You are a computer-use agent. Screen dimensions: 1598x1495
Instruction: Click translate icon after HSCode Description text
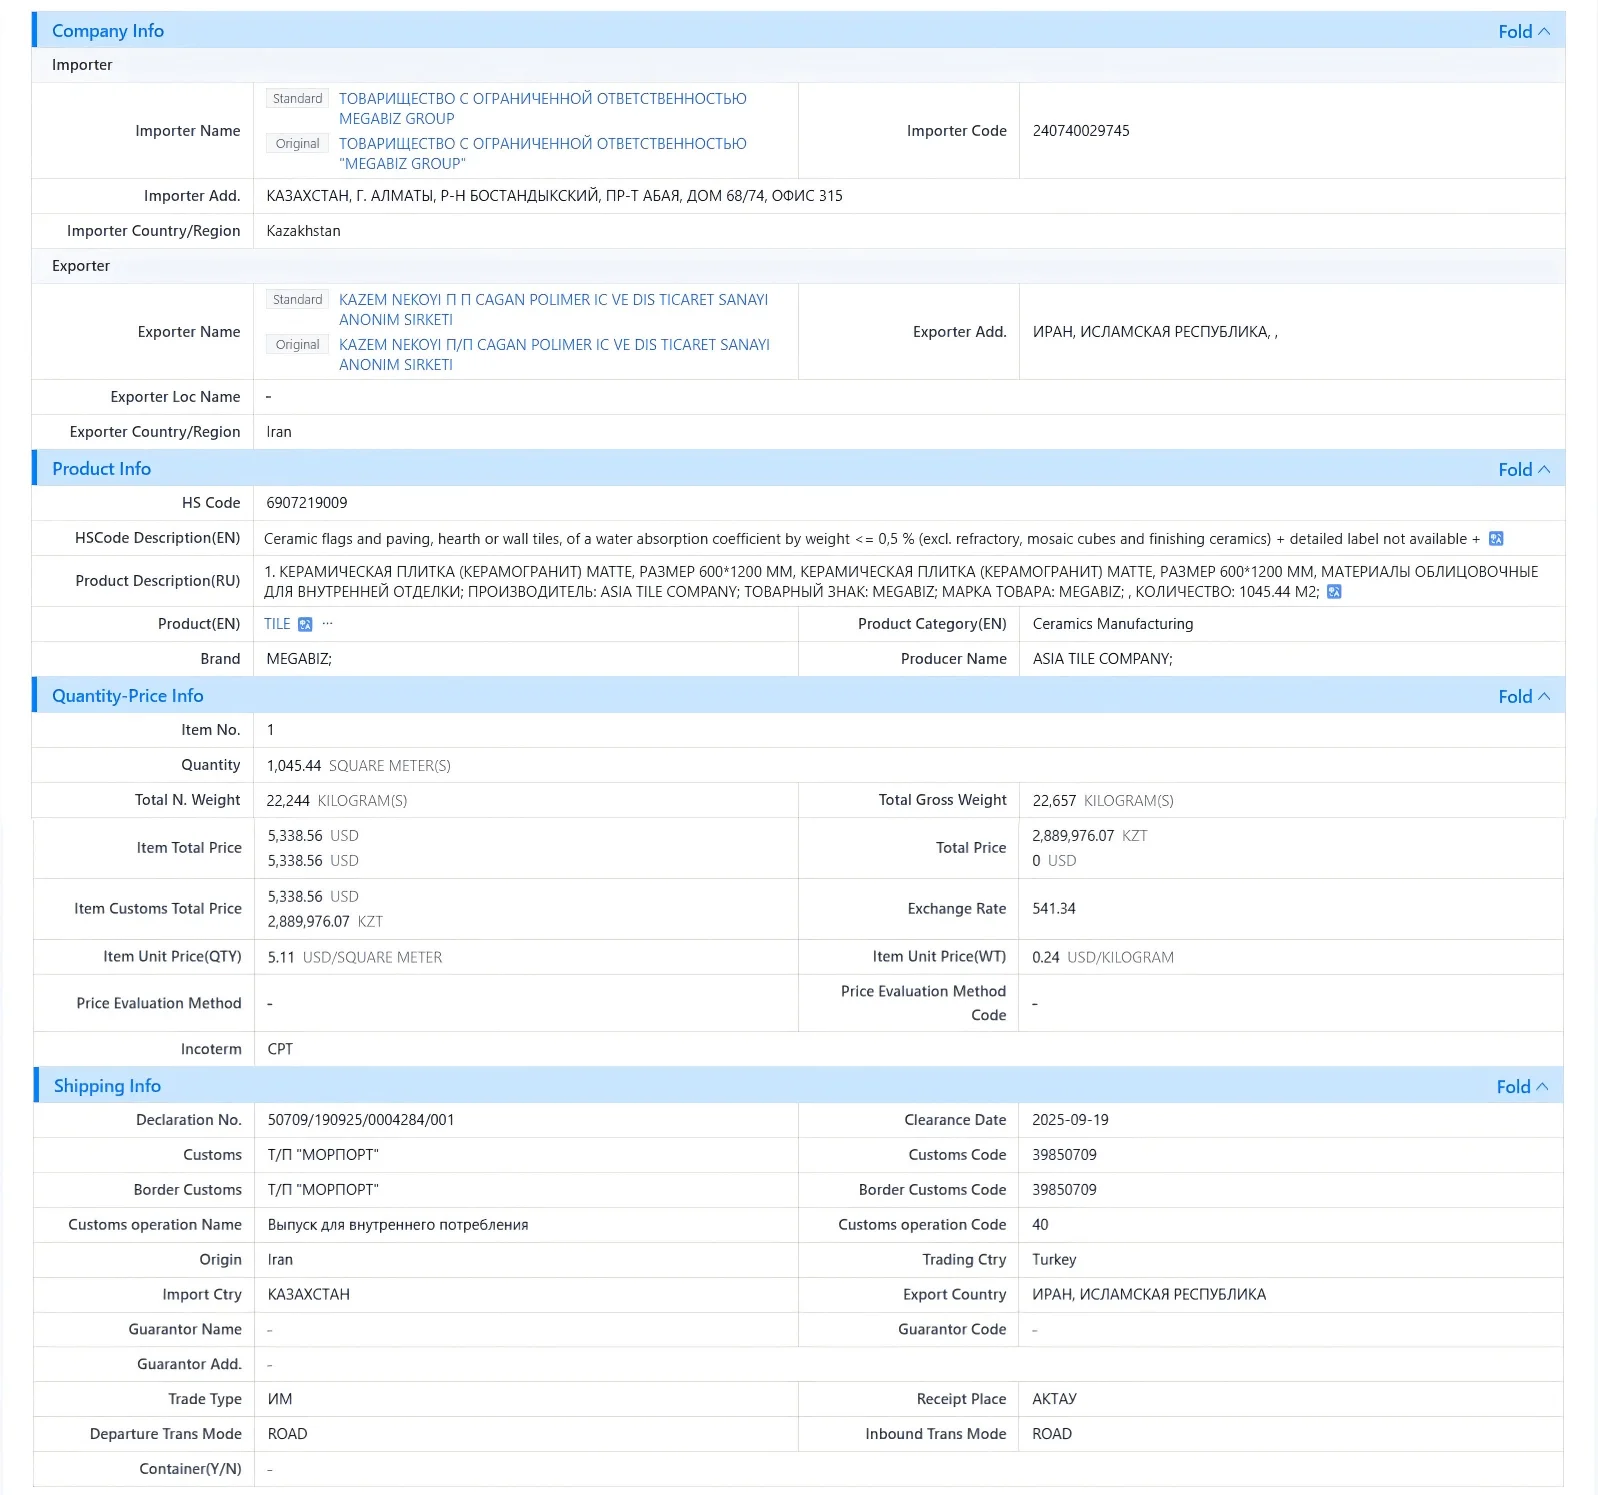(x=1496, y=539)
